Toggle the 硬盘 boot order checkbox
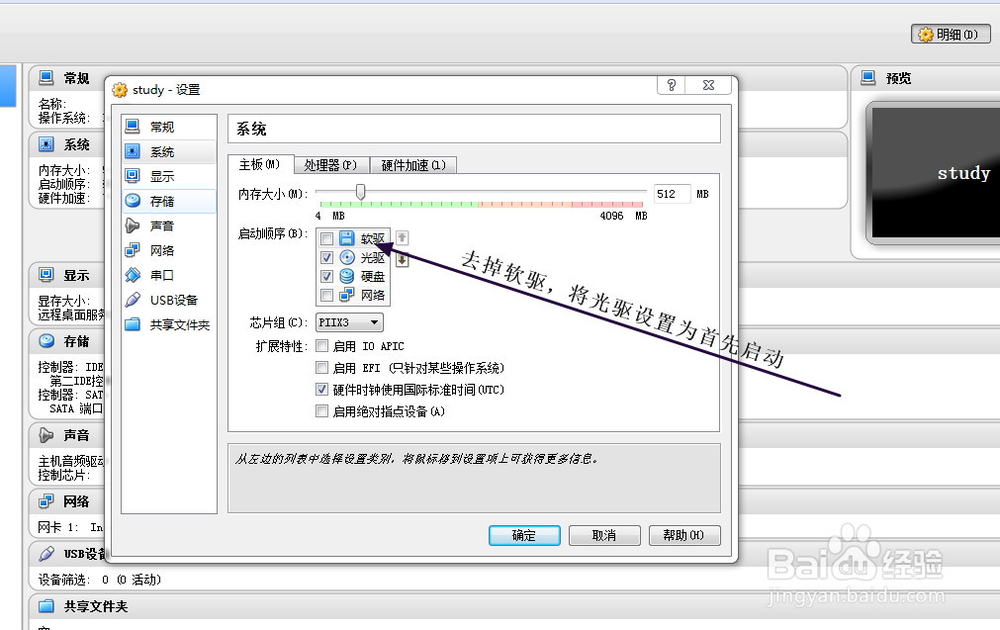Image resolution: width=1000 pixels, height=630 pixels. point(327,277)
